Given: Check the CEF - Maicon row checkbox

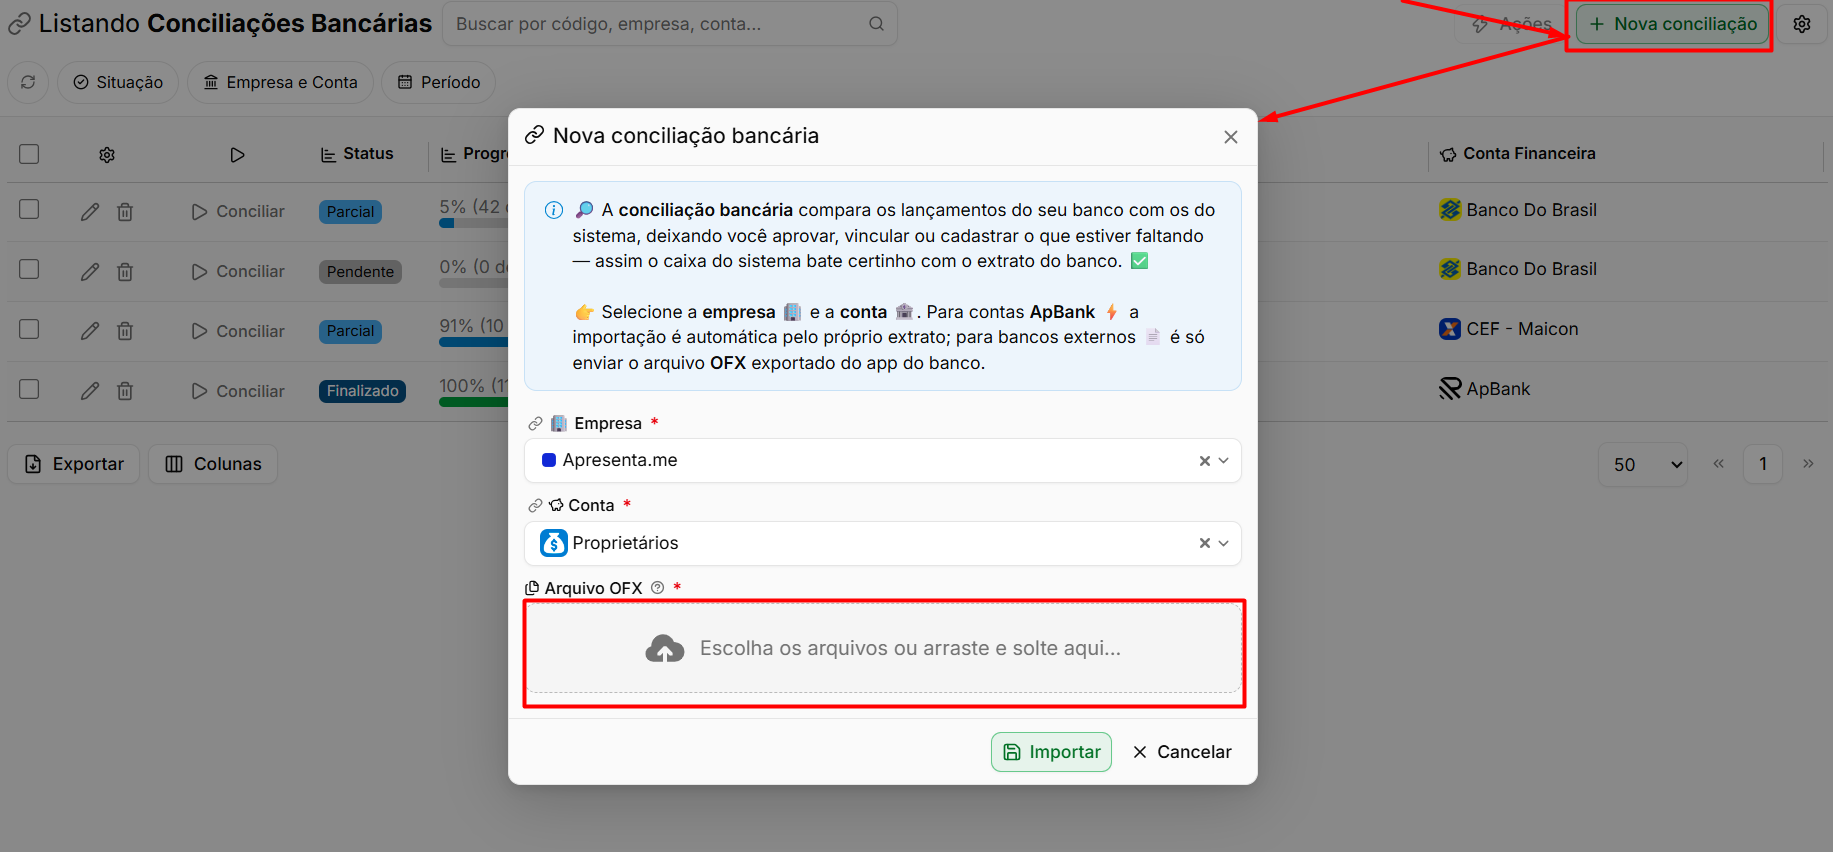Looking at the screenshot, I should pyautogui.click(x=29, y=329).
